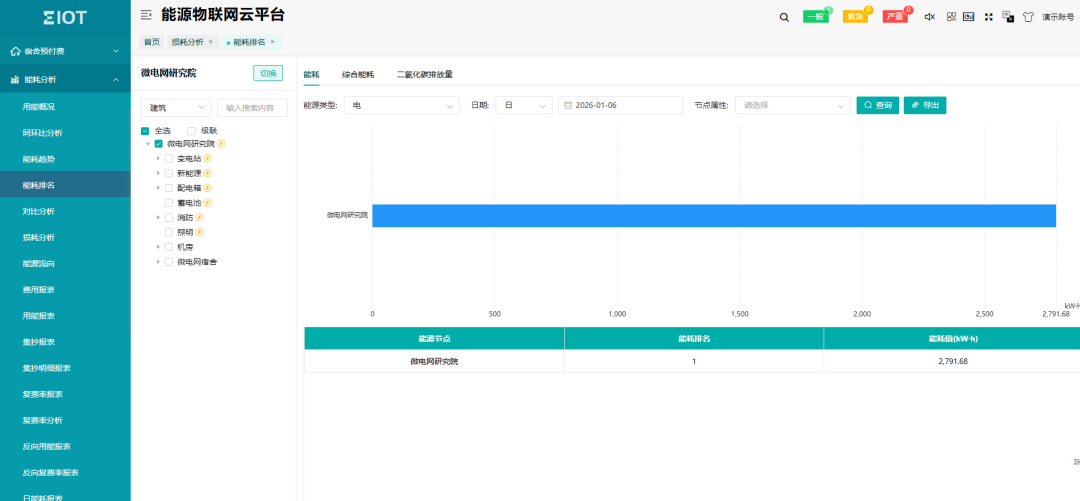Viewport: 1080px width, 501px height.
Task: Mute alarm sound with speaker icon
Action: pos(929,17)
